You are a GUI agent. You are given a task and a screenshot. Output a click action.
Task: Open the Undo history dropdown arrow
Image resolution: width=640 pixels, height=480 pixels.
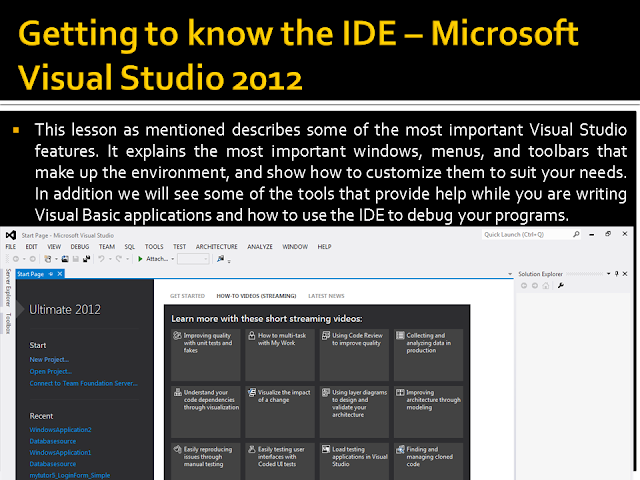pyautogui.click(x=110, y=259)
